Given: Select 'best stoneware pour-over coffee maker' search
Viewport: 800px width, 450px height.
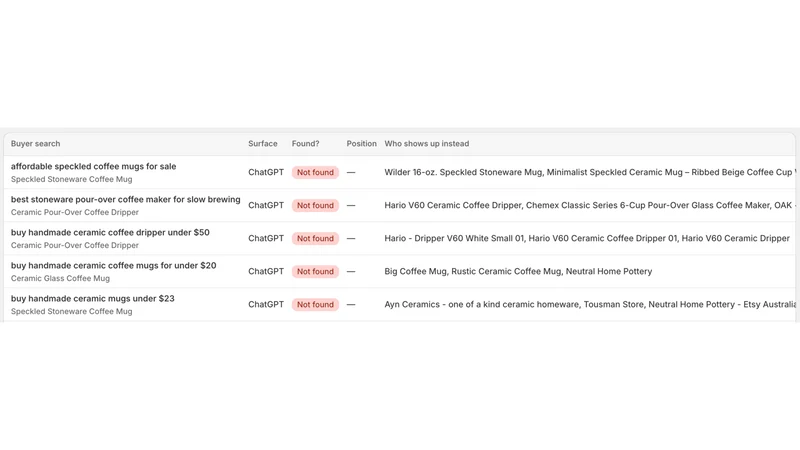Looking at the screenshot, I should click(x=126, y=199).
